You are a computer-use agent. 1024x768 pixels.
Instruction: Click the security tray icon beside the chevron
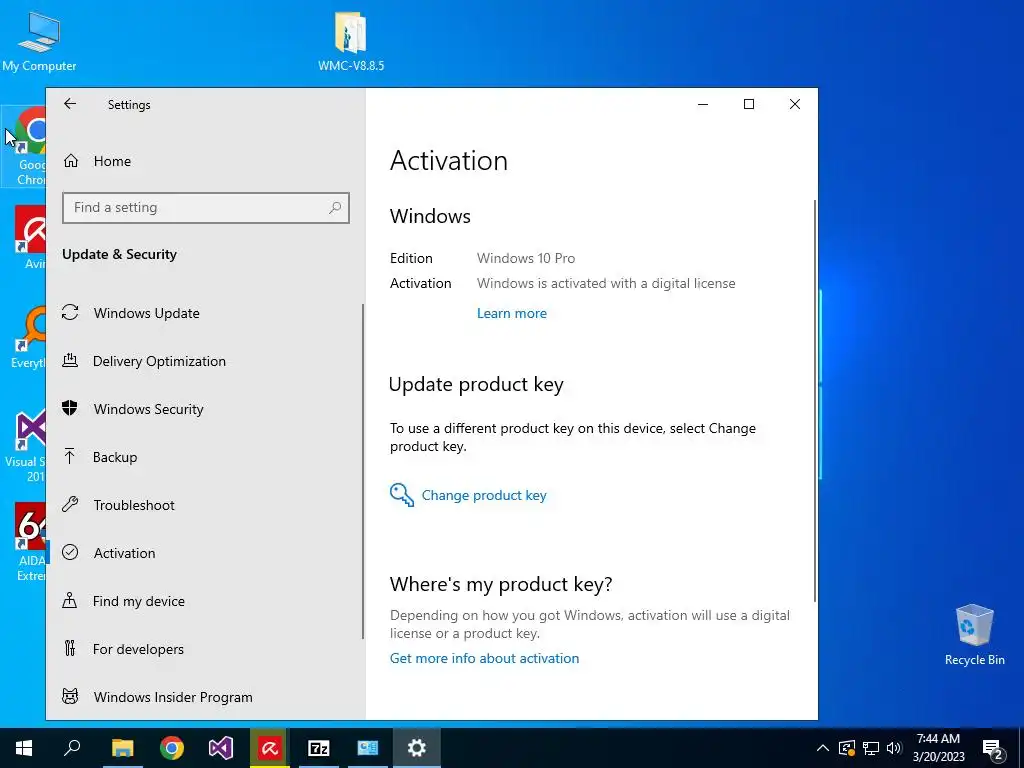(x=846, y=748)
